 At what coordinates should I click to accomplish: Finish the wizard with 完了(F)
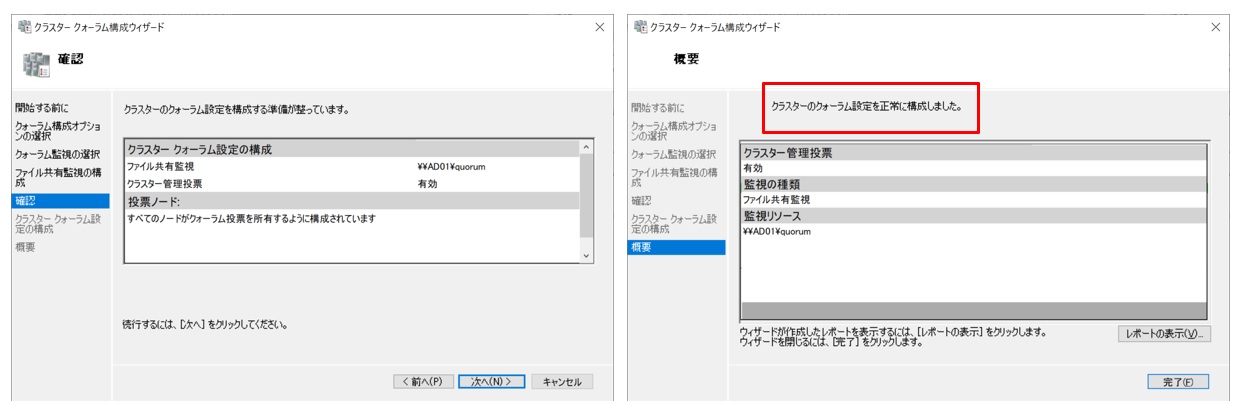point(1177,381)
